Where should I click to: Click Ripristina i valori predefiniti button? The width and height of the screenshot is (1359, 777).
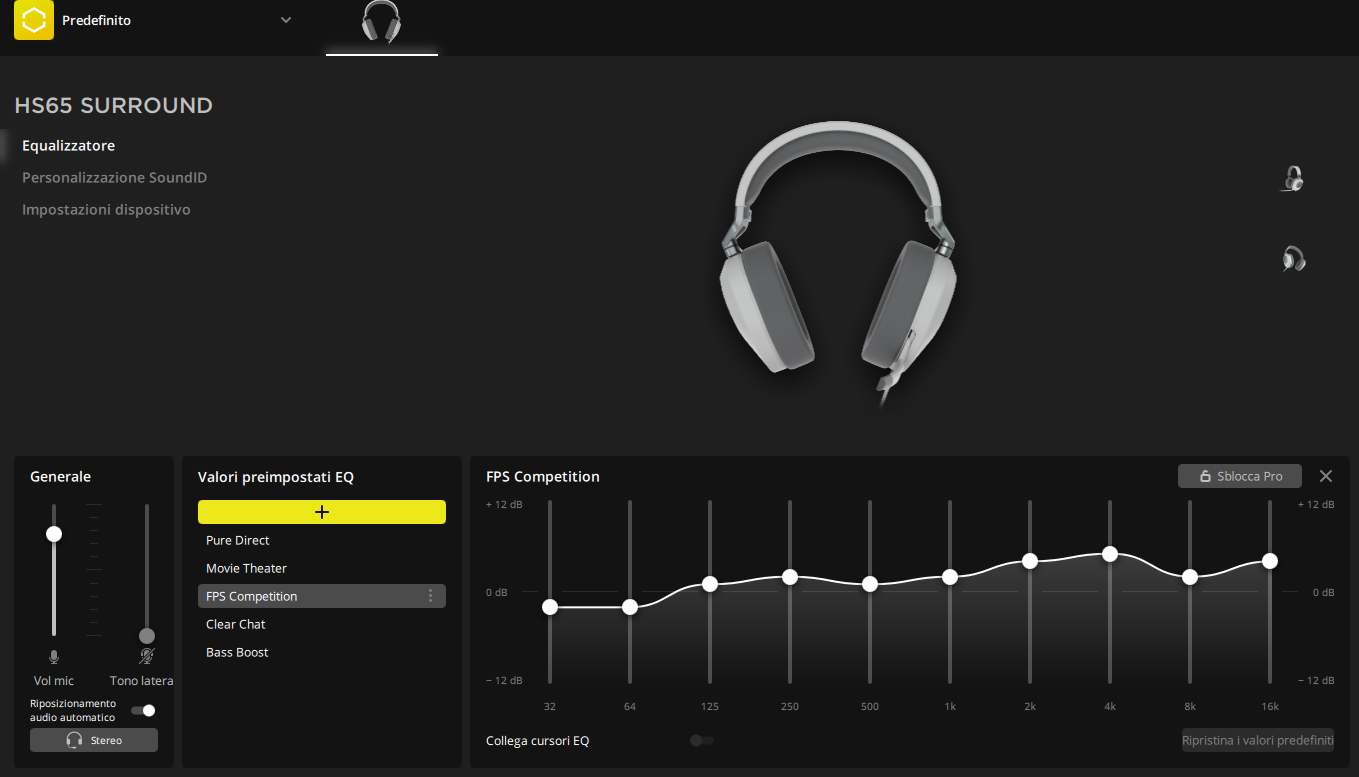pyautogui.click(x=1258, y=741)
